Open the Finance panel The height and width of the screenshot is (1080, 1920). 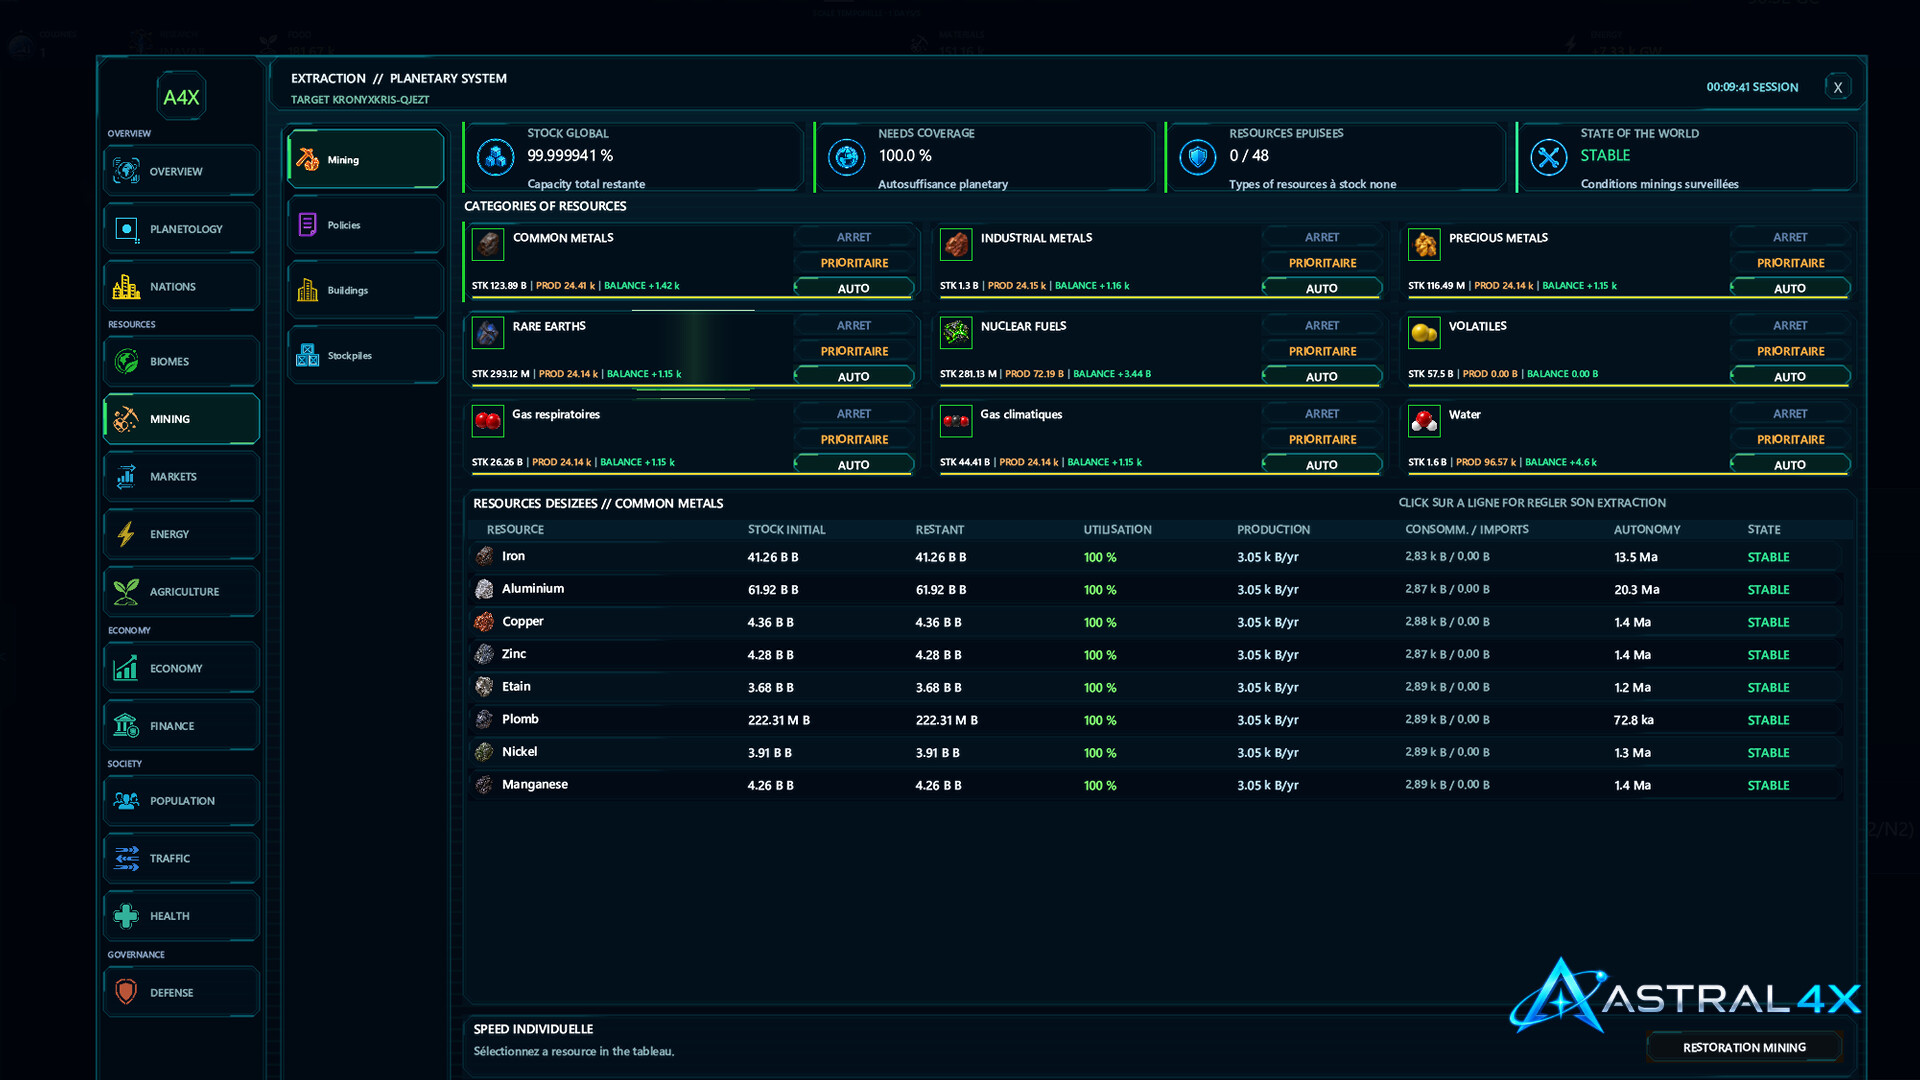pos(181,726)
